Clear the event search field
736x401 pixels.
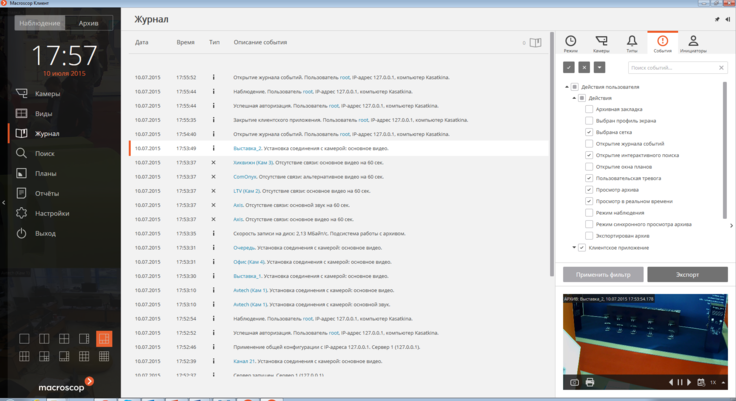[721, 68]
